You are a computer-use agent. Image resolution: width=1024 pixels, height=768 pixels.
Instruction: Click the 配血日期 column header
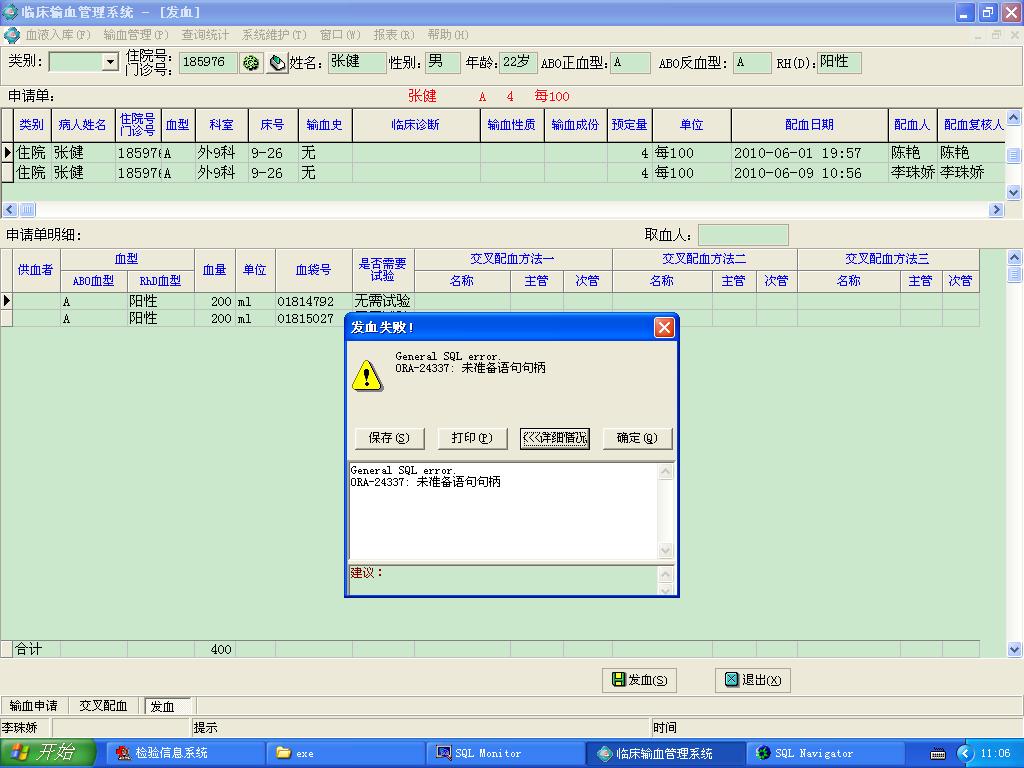(809, 125)
